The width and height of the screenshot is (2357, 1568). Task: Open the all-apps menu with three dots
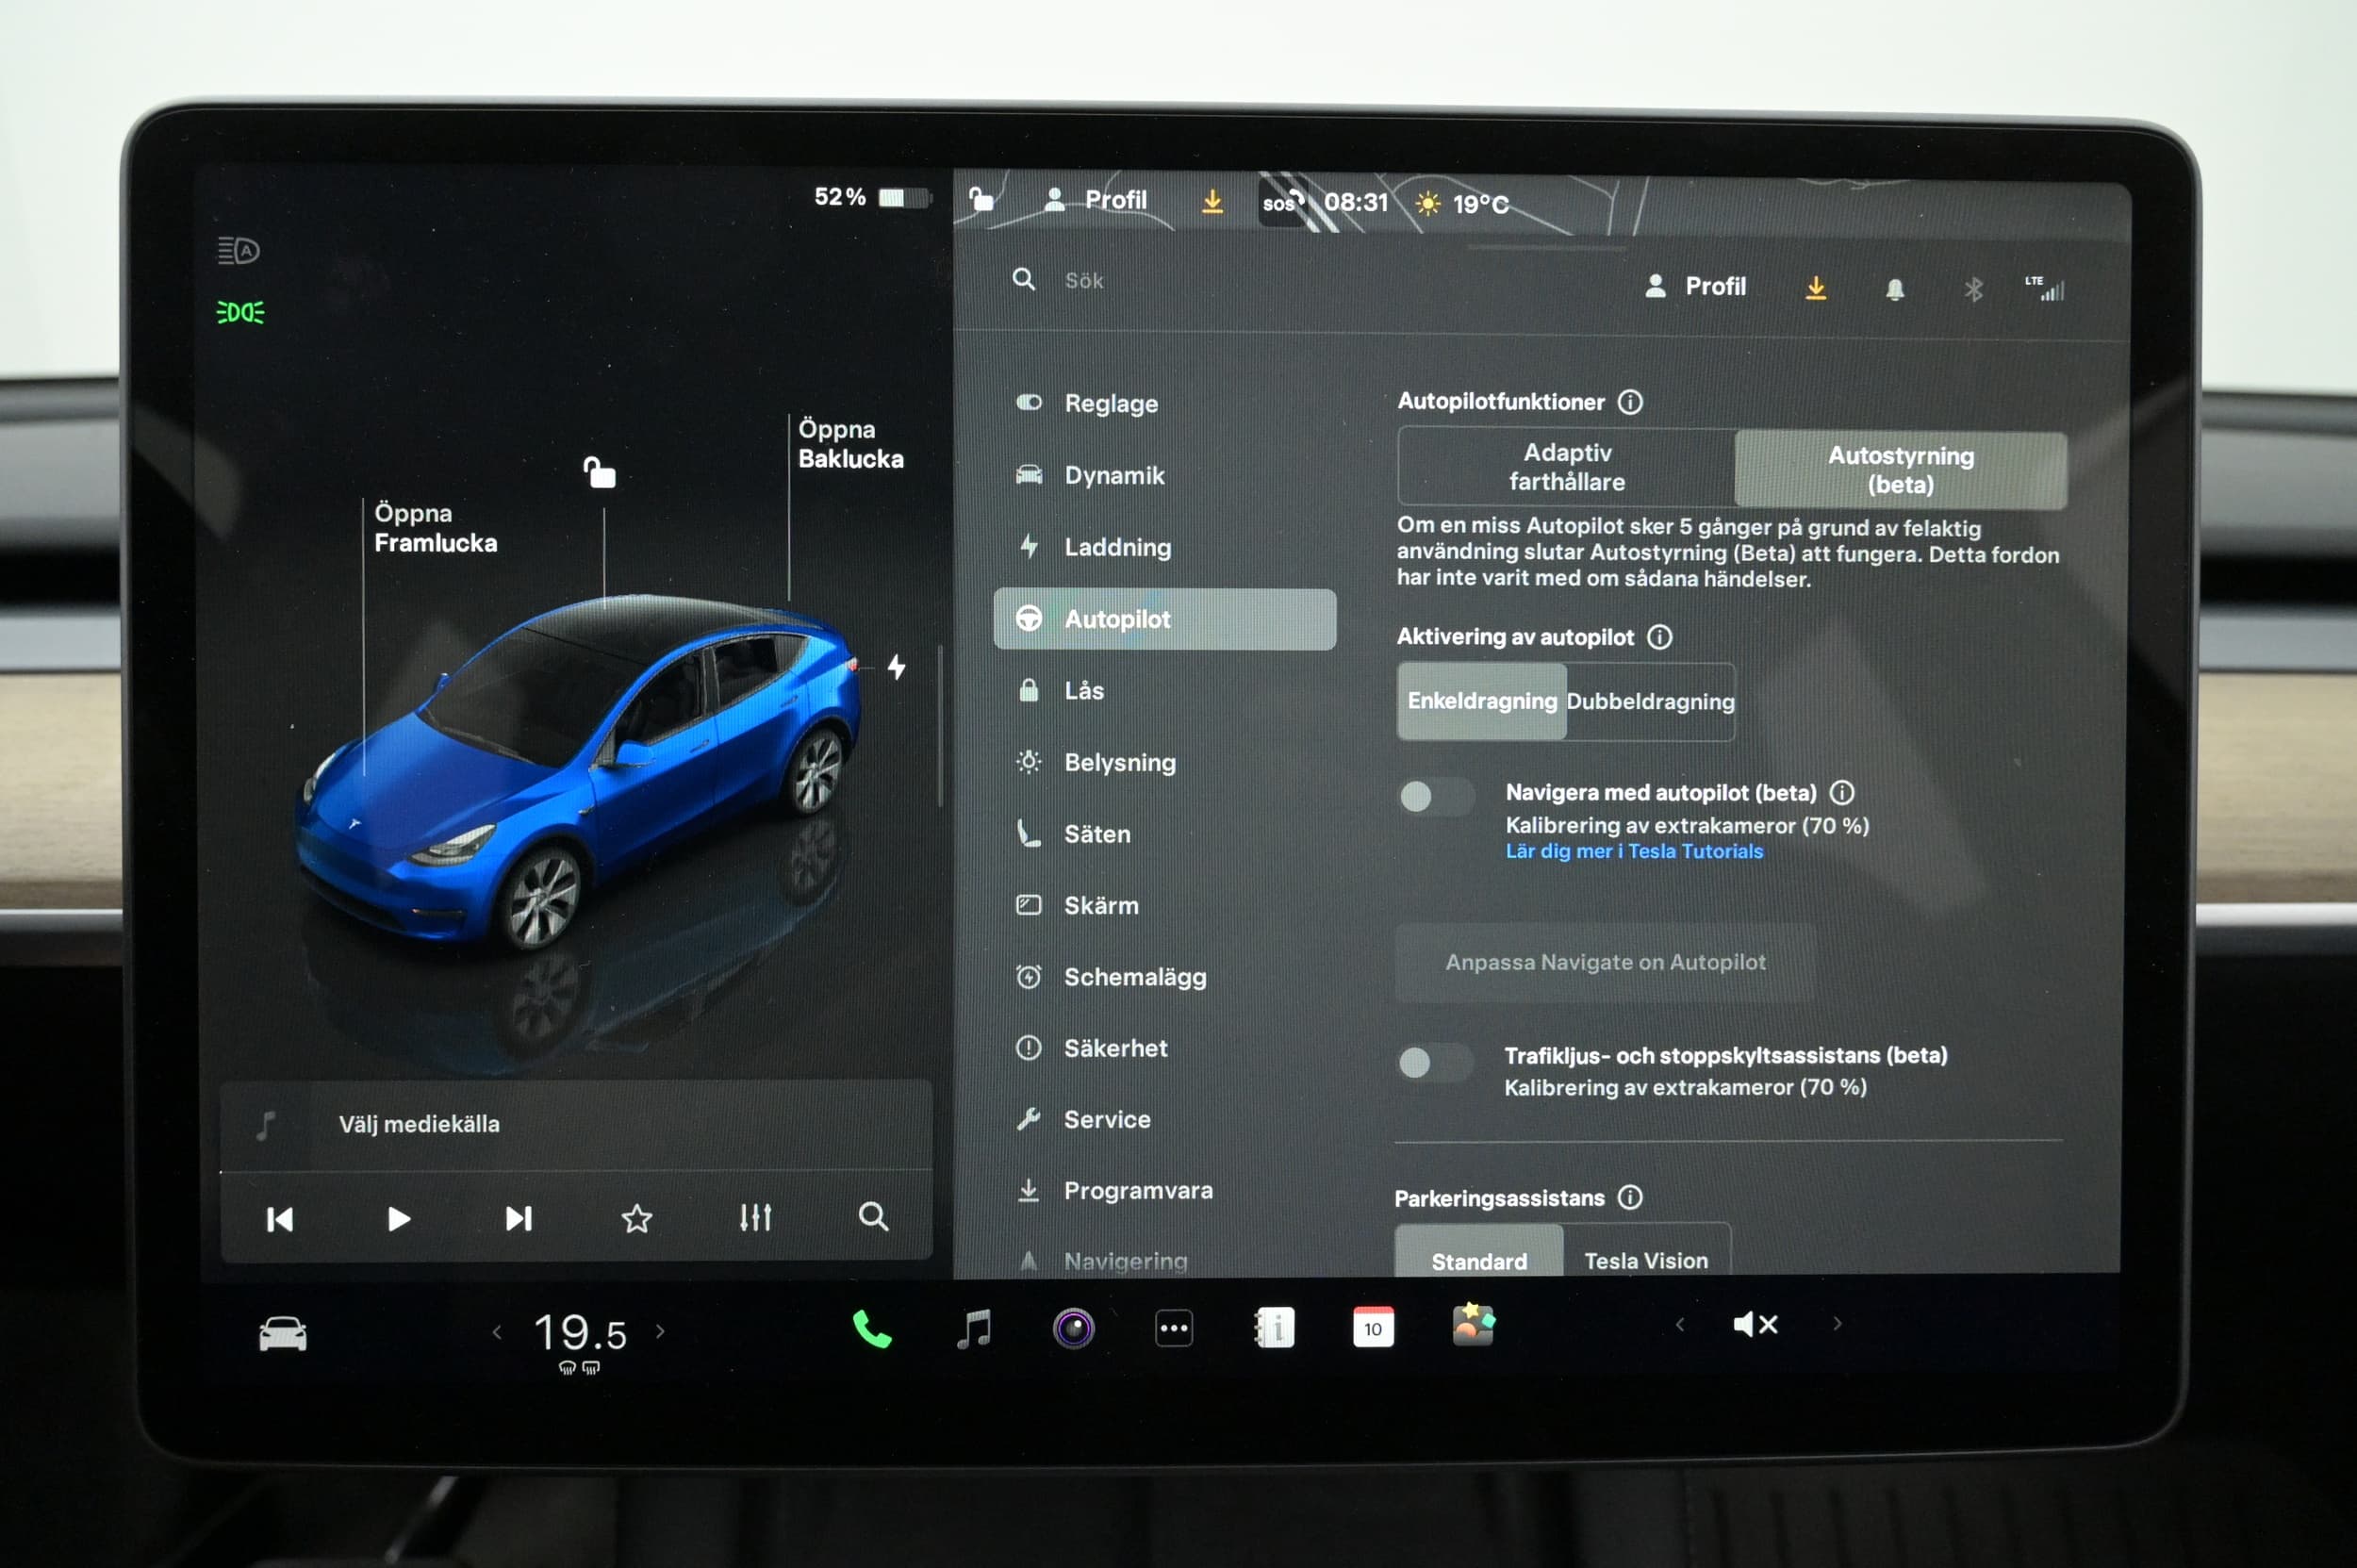coord(1174,1329)
